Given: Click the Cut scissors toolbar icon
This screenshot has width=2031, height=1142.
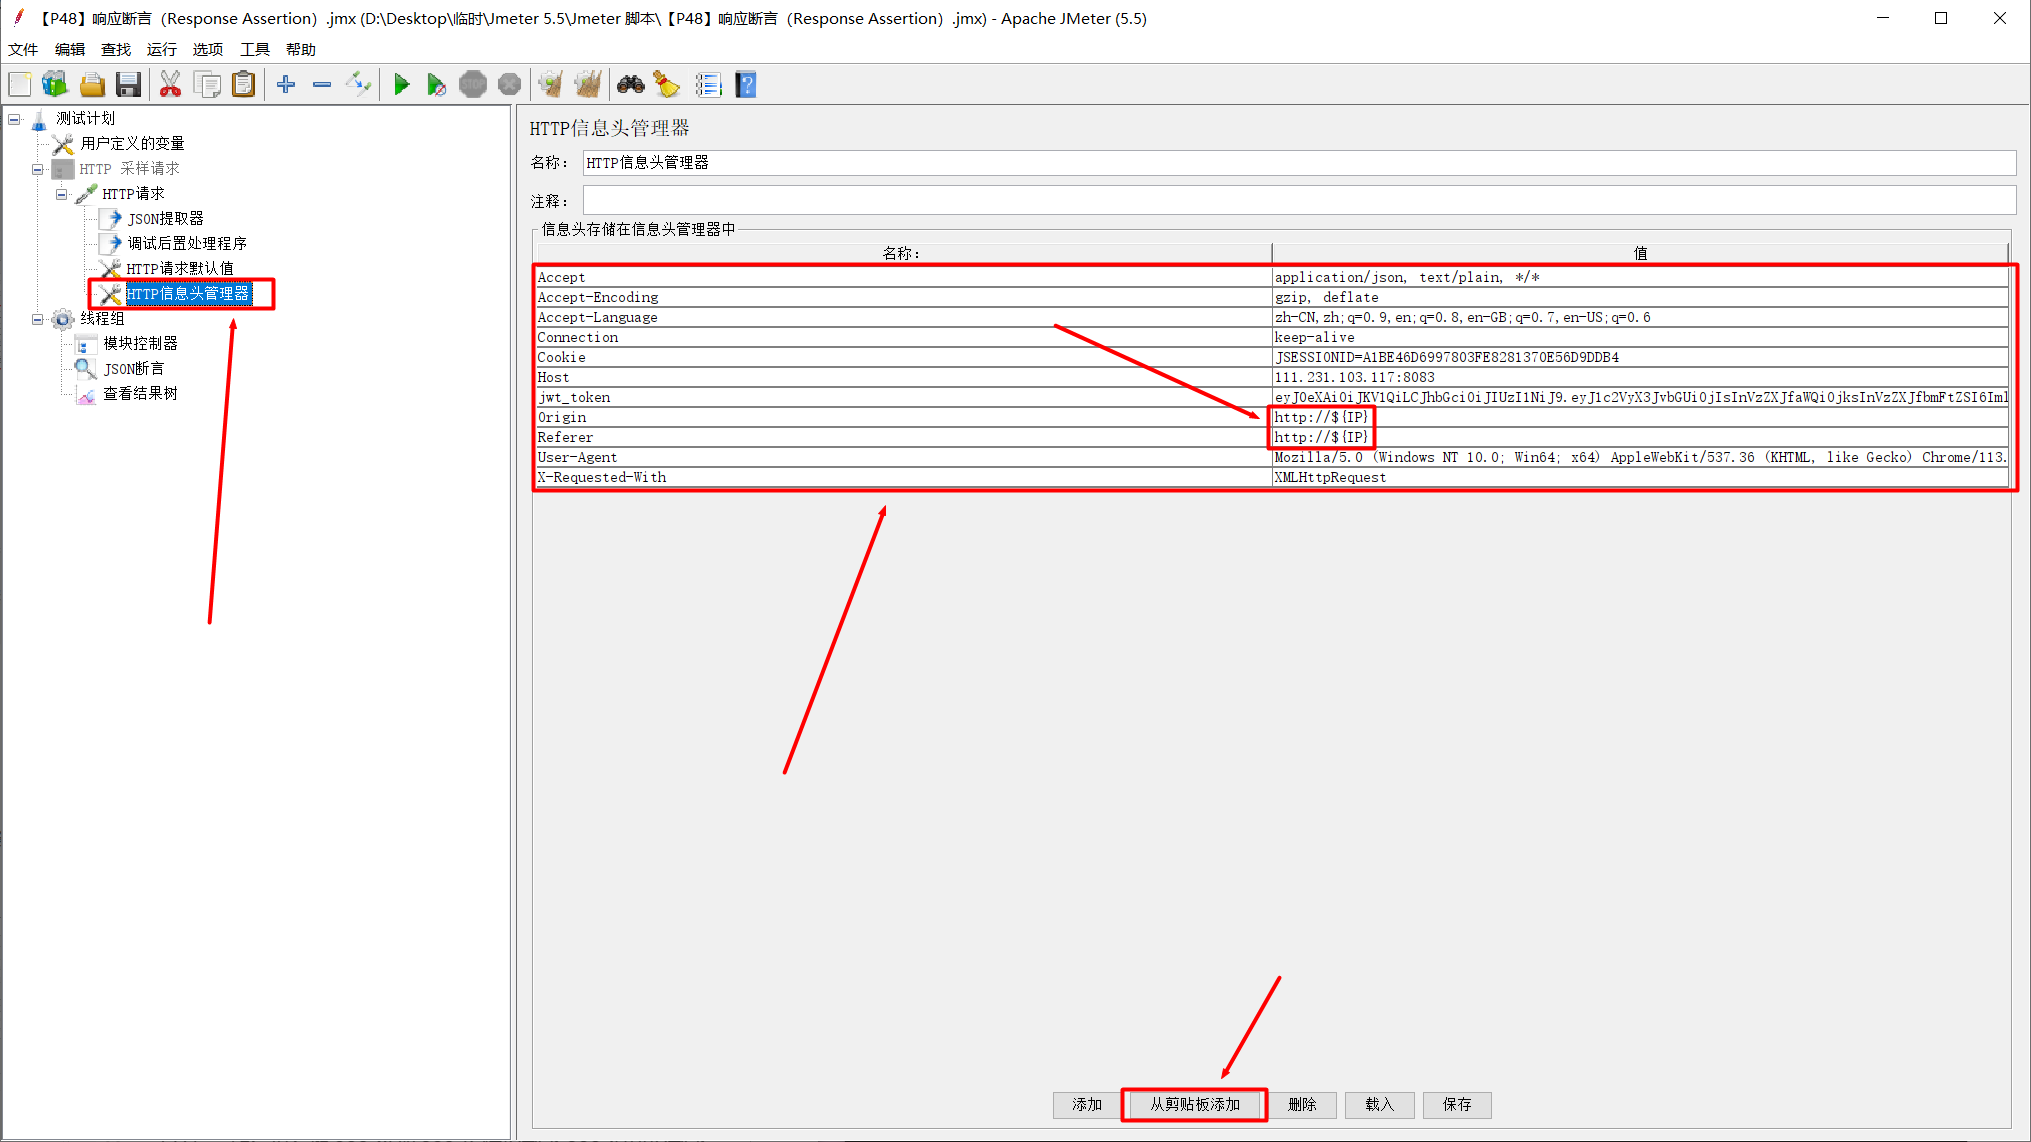Looking at the screenshot, I should click(170, 85).
